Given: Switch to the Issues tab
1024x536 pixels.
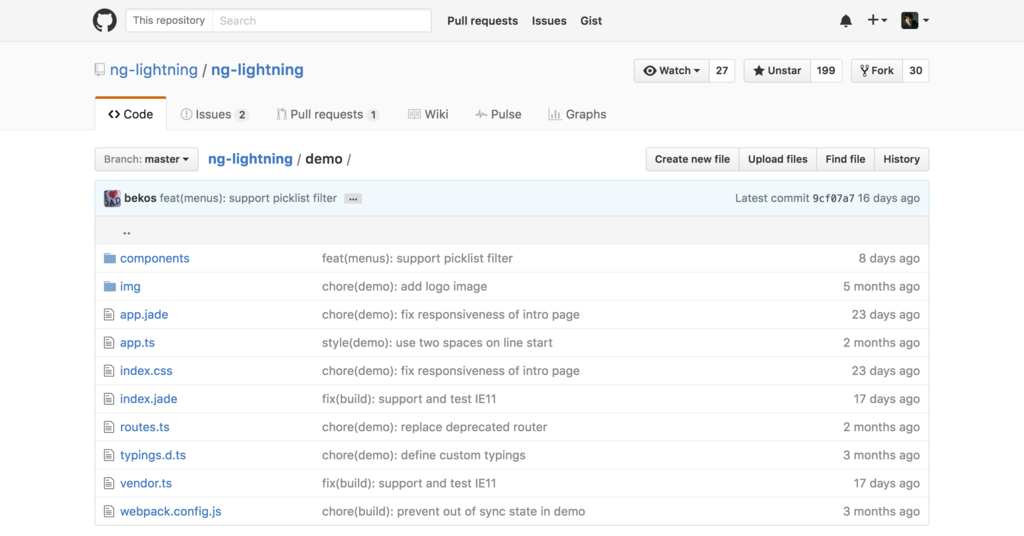Looking at the screenshot, I should (214, 114).
